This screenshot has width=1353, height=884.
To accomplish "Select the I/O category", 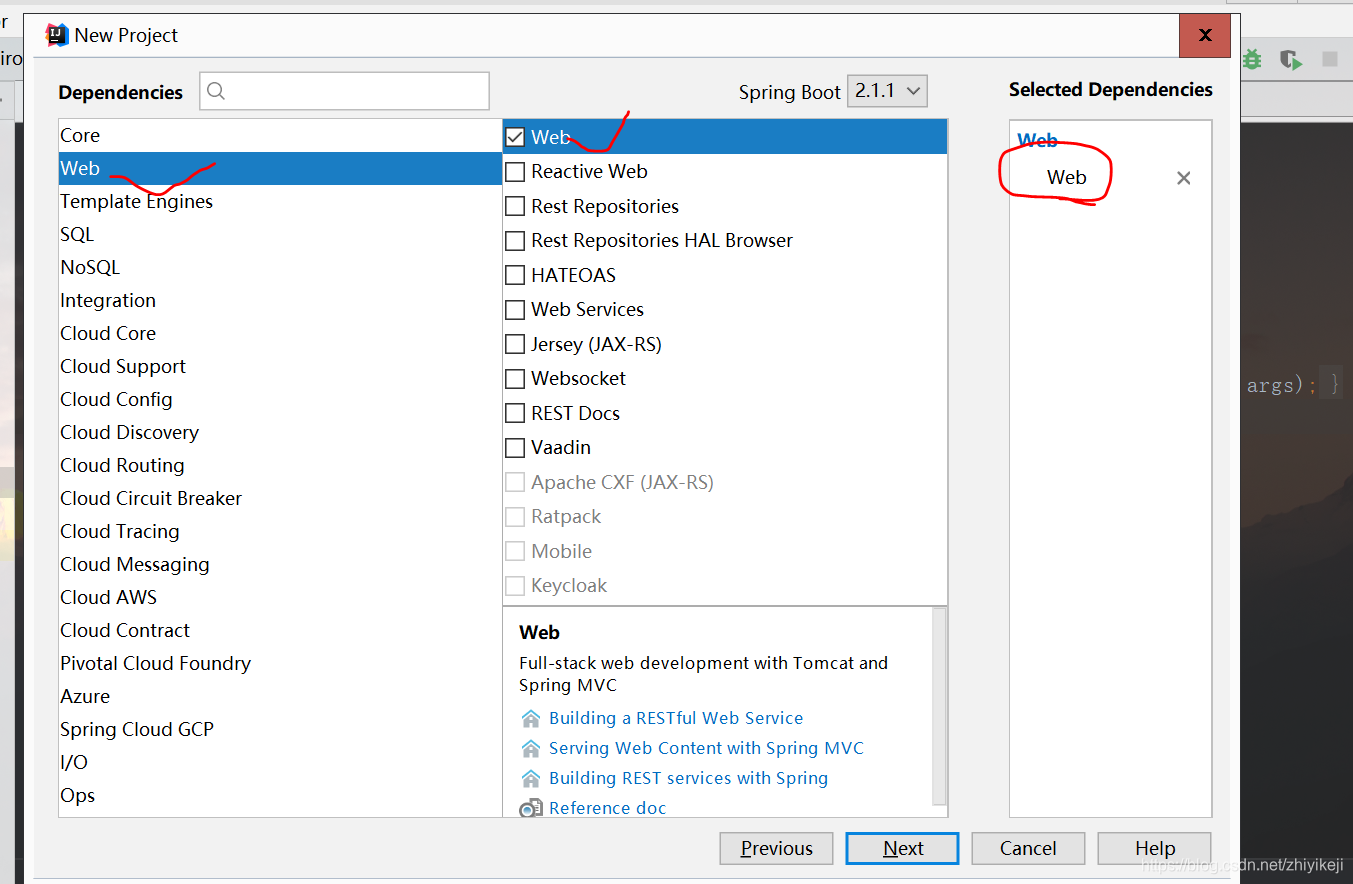I will point(280,762).
